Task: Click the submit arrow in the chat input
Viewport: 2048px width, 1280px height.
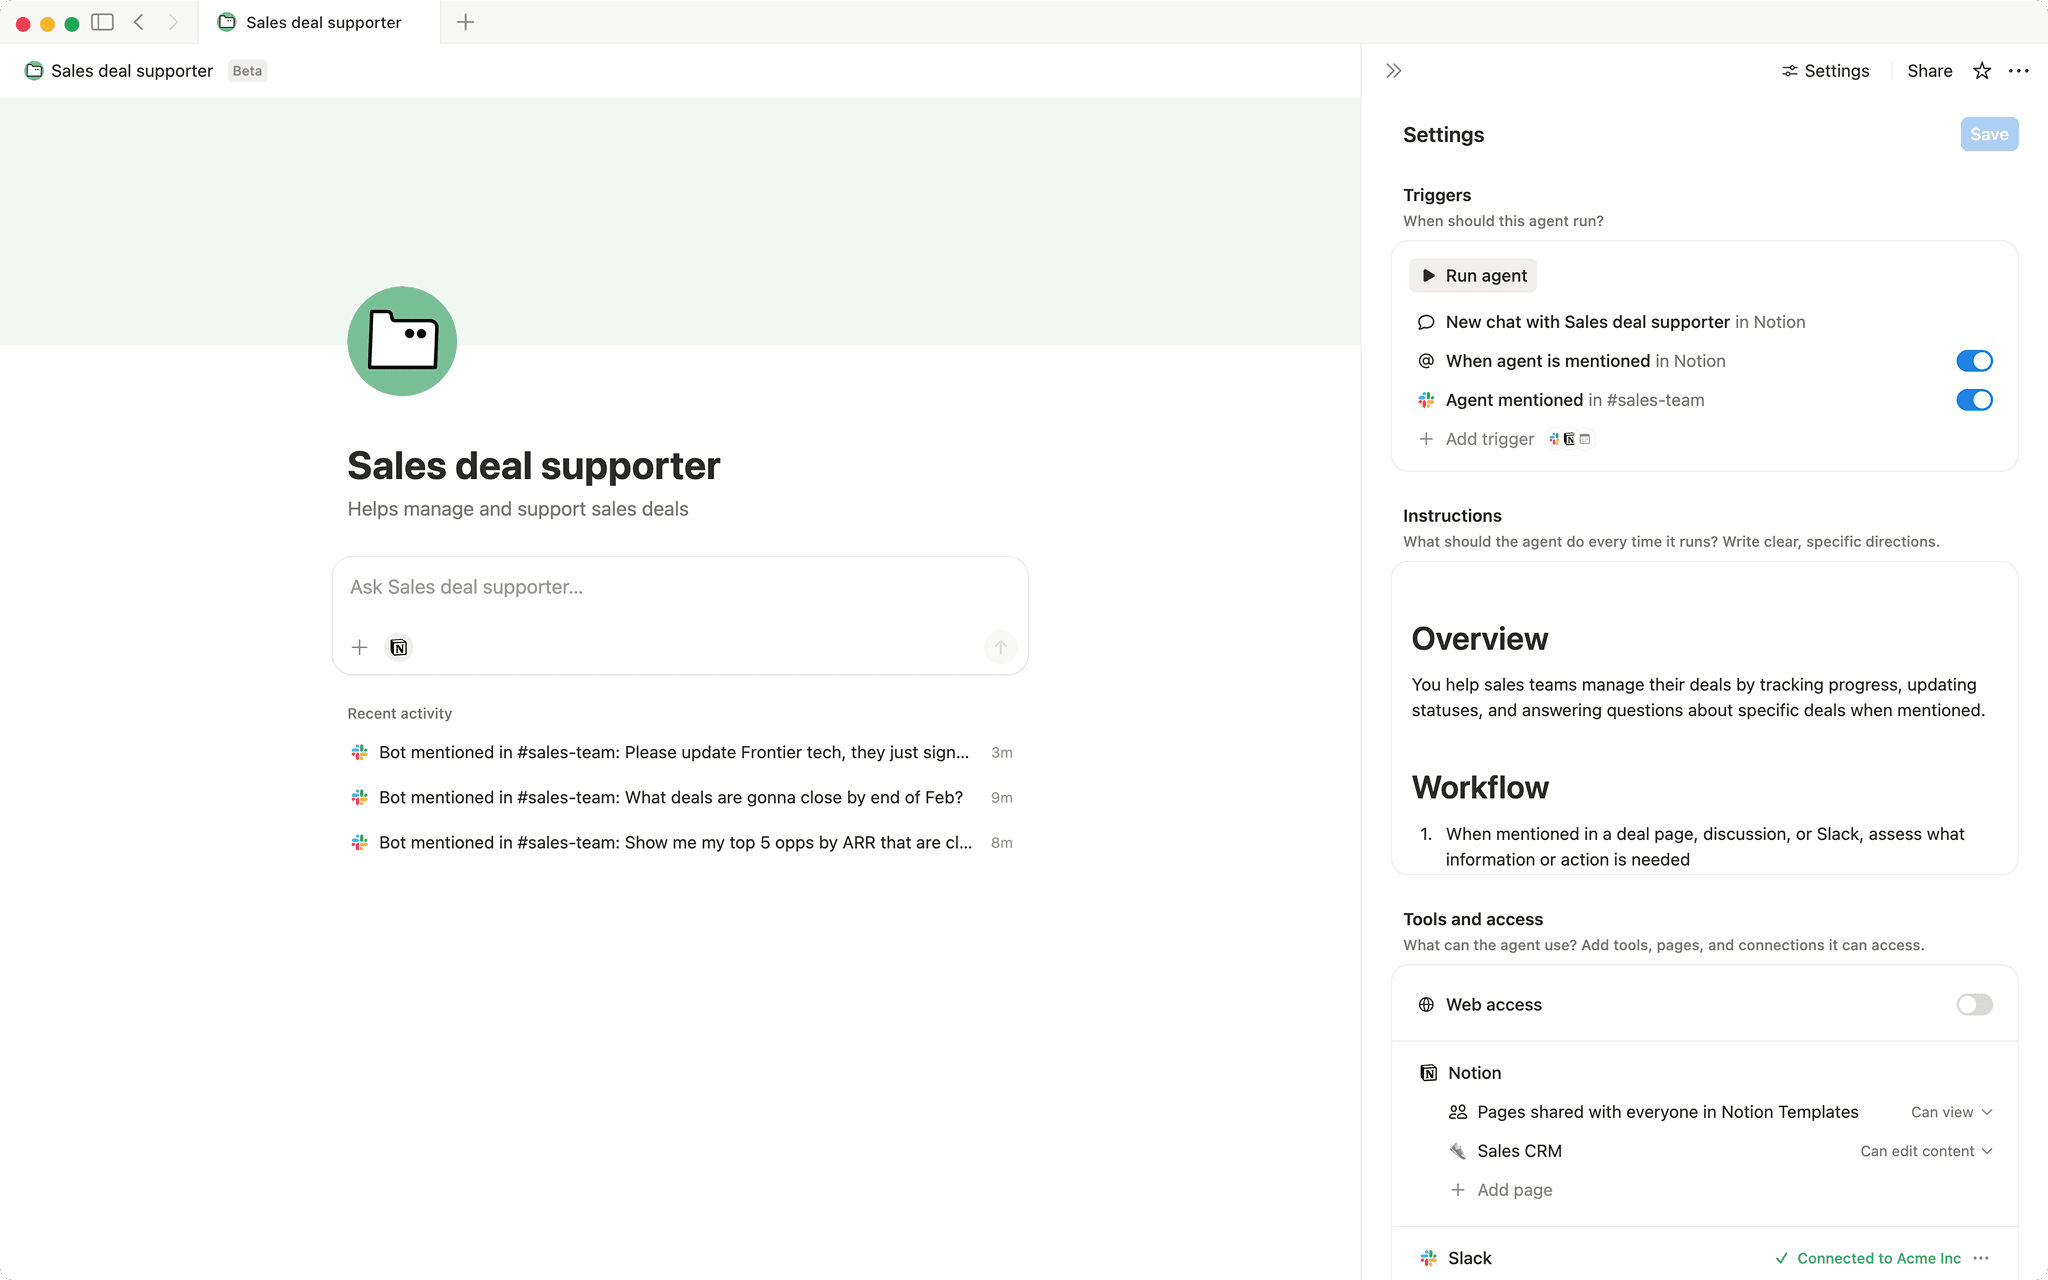Action: tap(1000, 647)
